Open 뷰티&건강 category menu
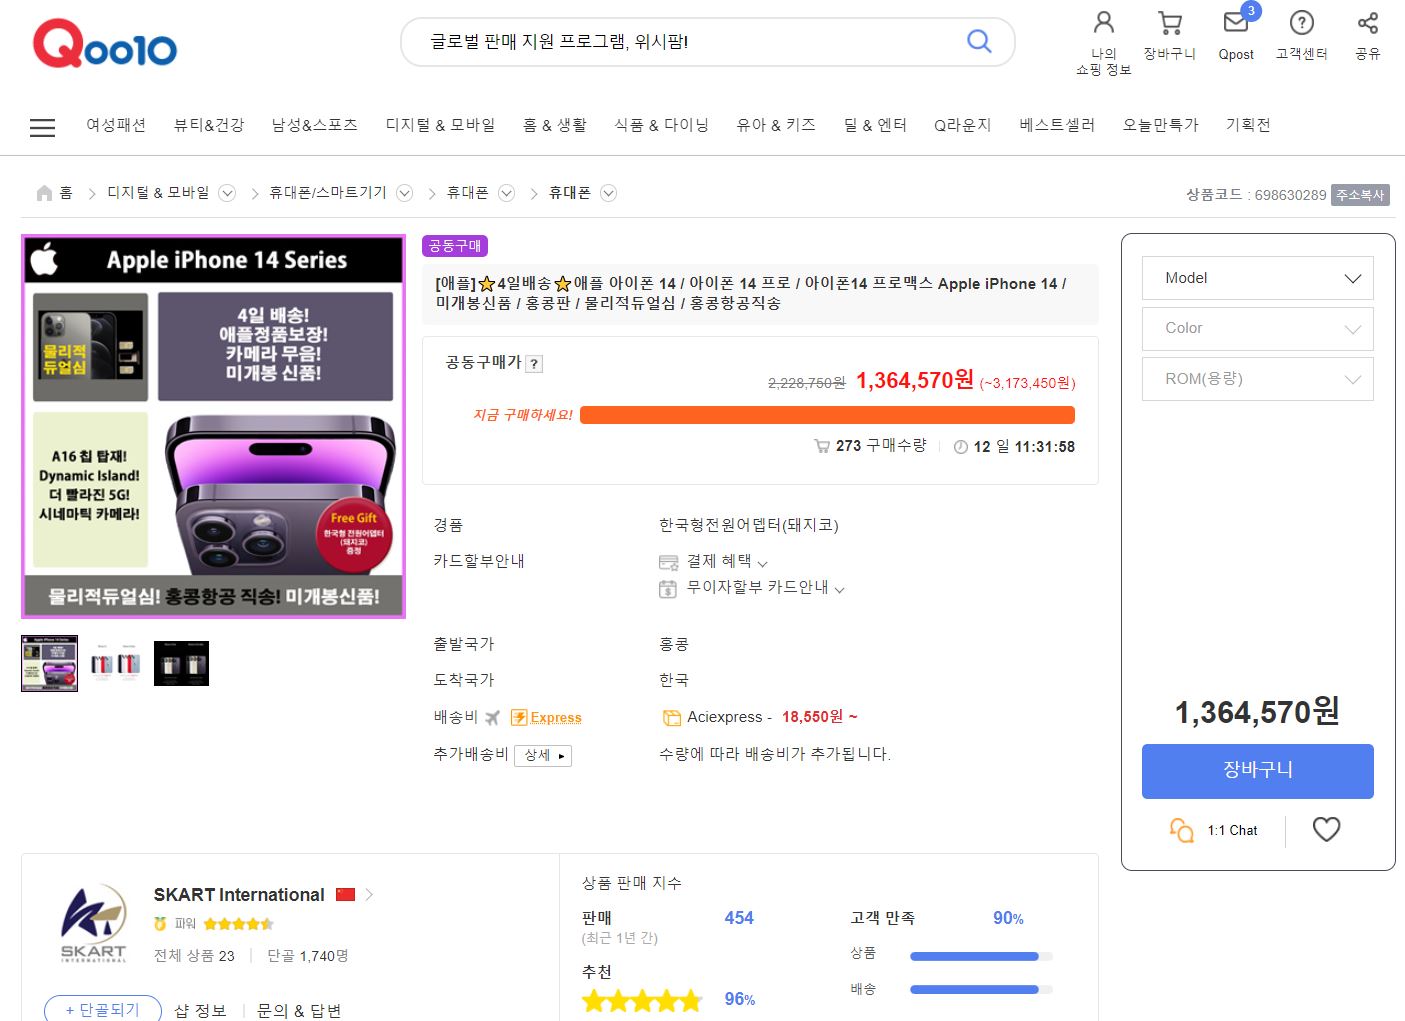Viewport: 1405px width, 1021px height. coord(209,125)
